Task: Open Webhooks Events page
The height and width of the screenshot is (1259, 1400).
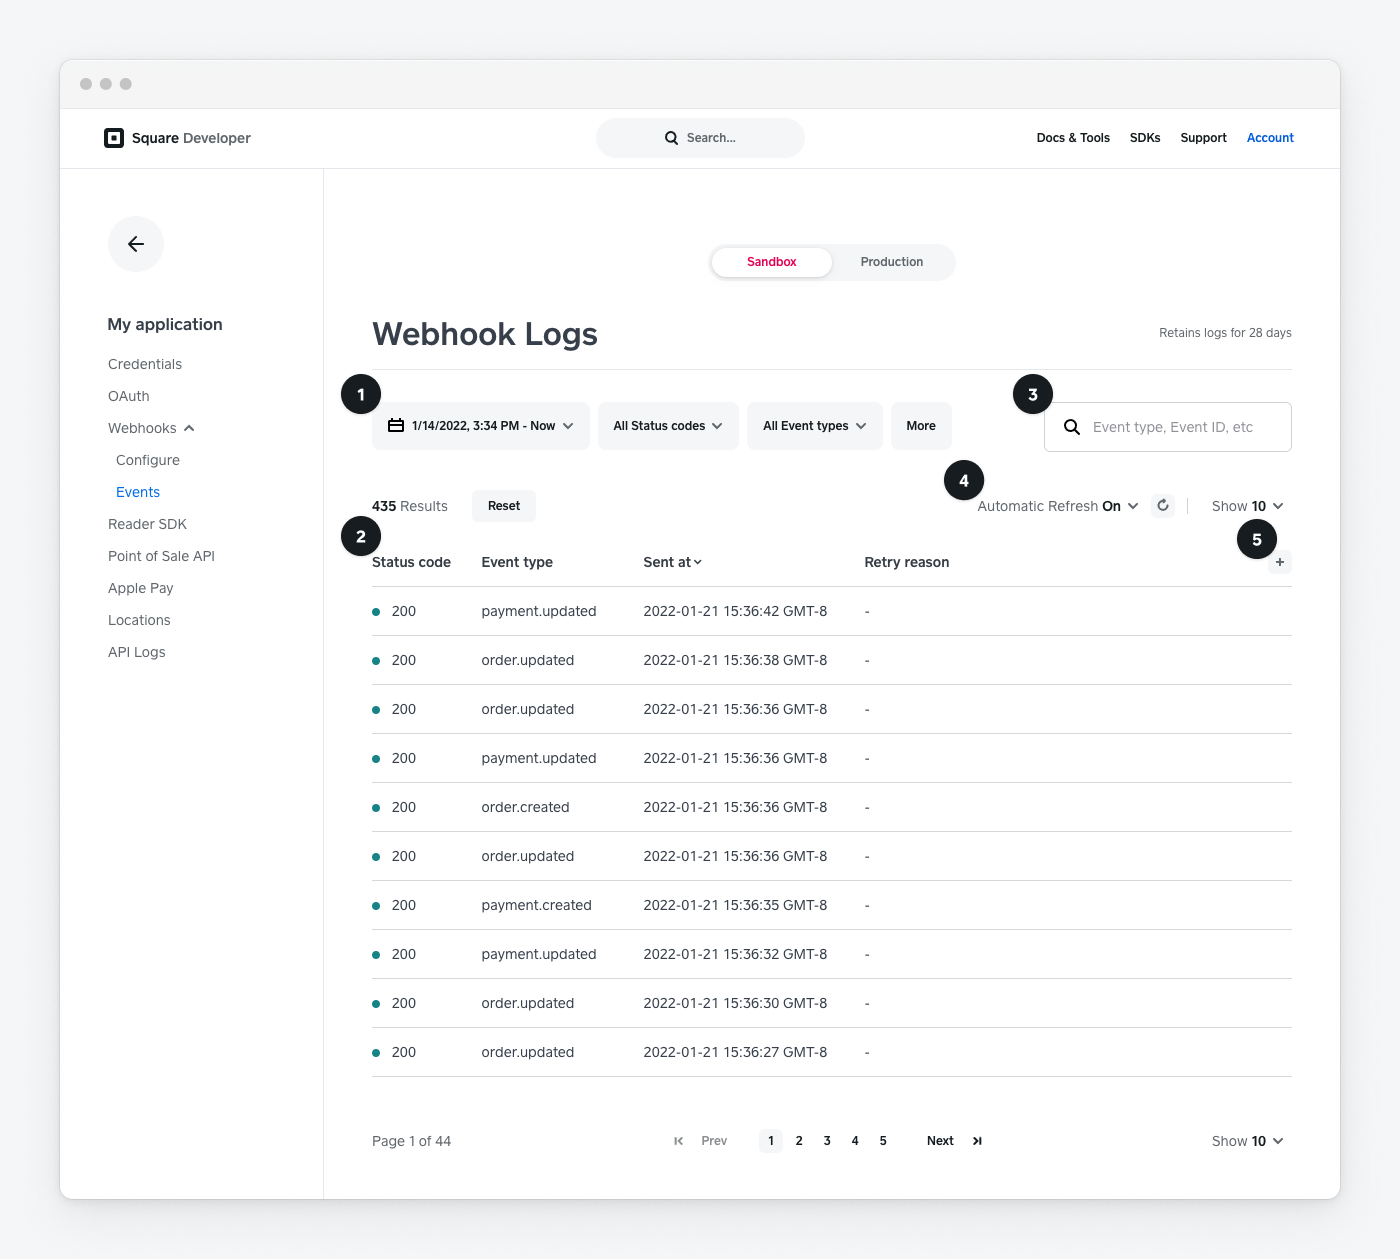Action: point(138,492)
